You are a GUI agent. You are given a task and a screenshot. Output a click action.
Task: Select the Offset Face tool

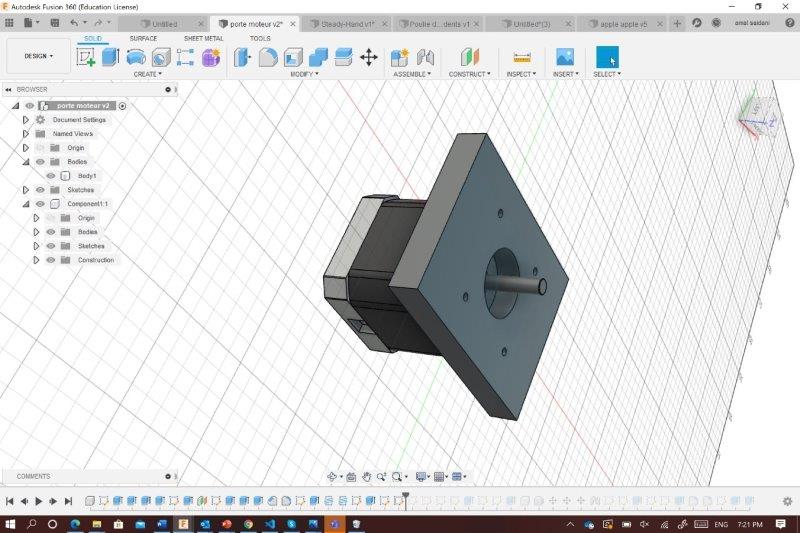point(343,57)
